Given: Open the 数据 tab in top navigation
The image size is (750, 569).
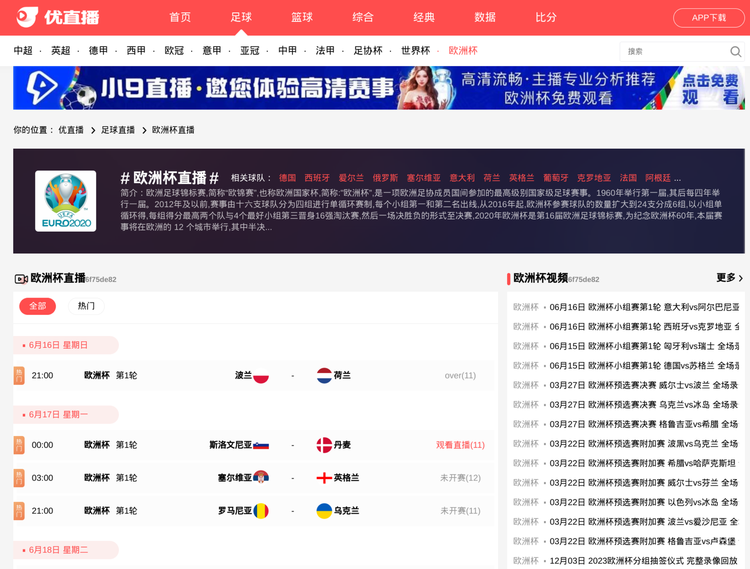Looking at the screenshot, I should point(485,17).
